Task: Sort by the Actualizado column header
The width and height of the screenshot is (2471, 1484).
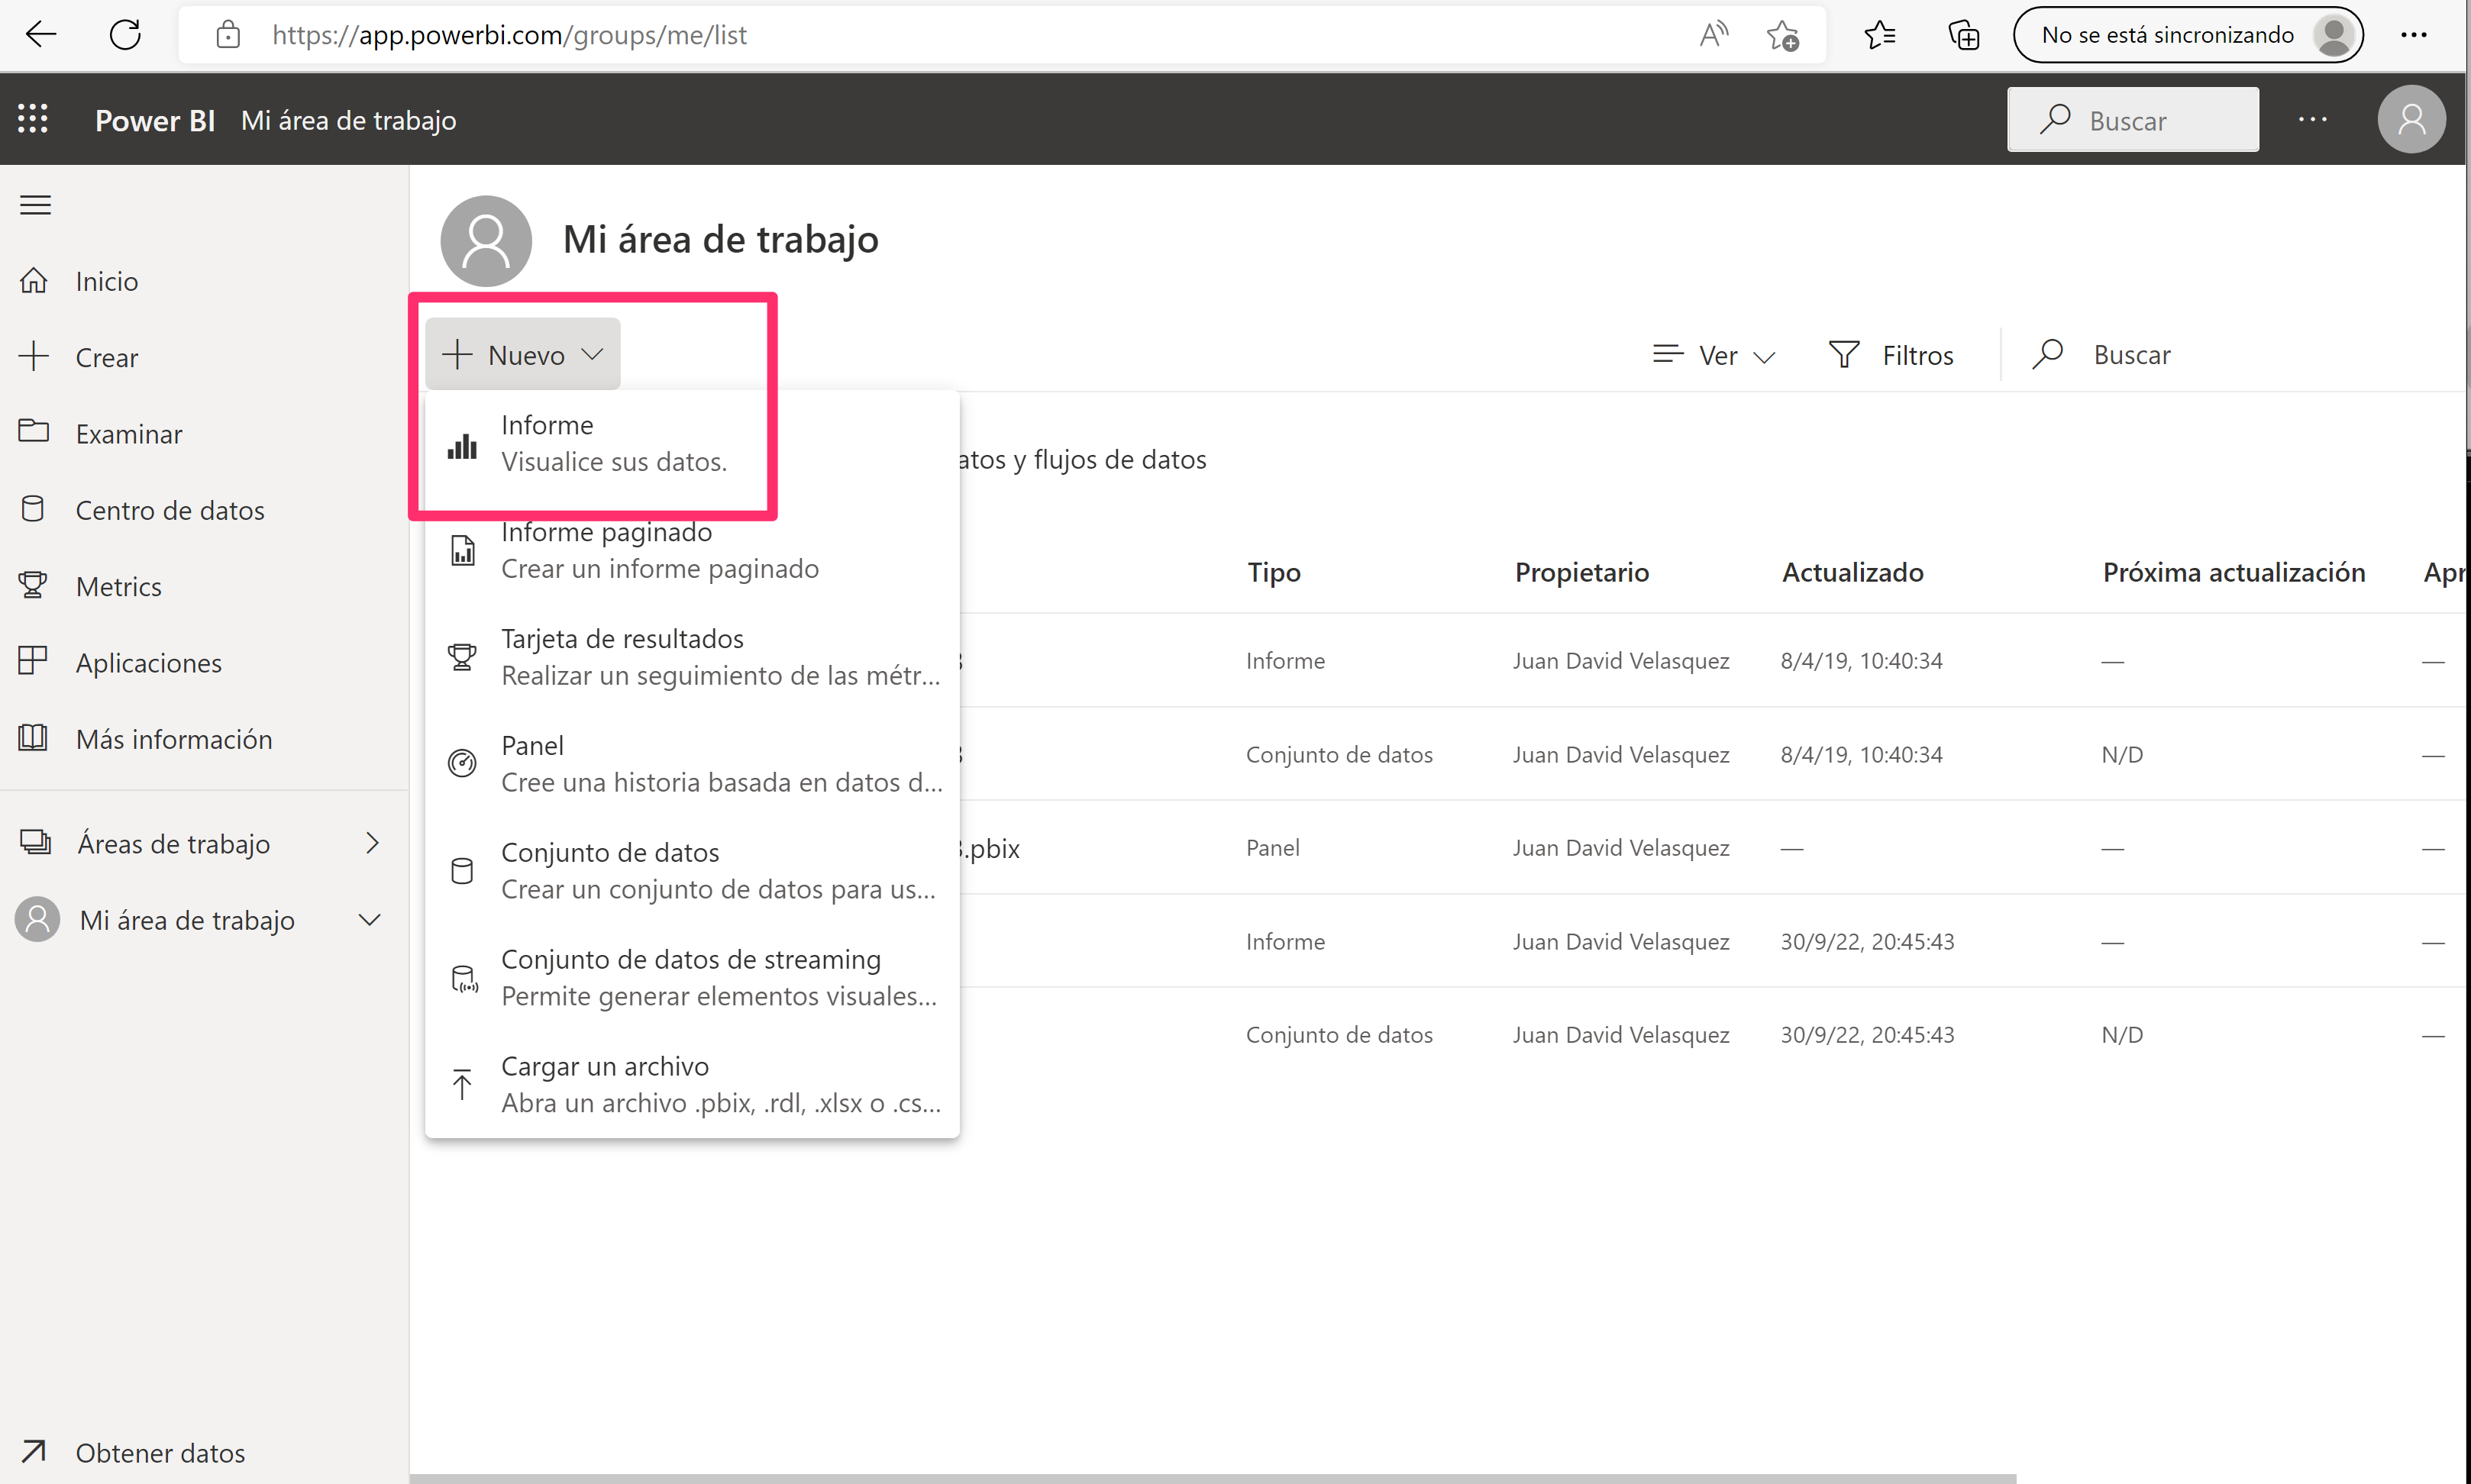Action: point(1852,572)
